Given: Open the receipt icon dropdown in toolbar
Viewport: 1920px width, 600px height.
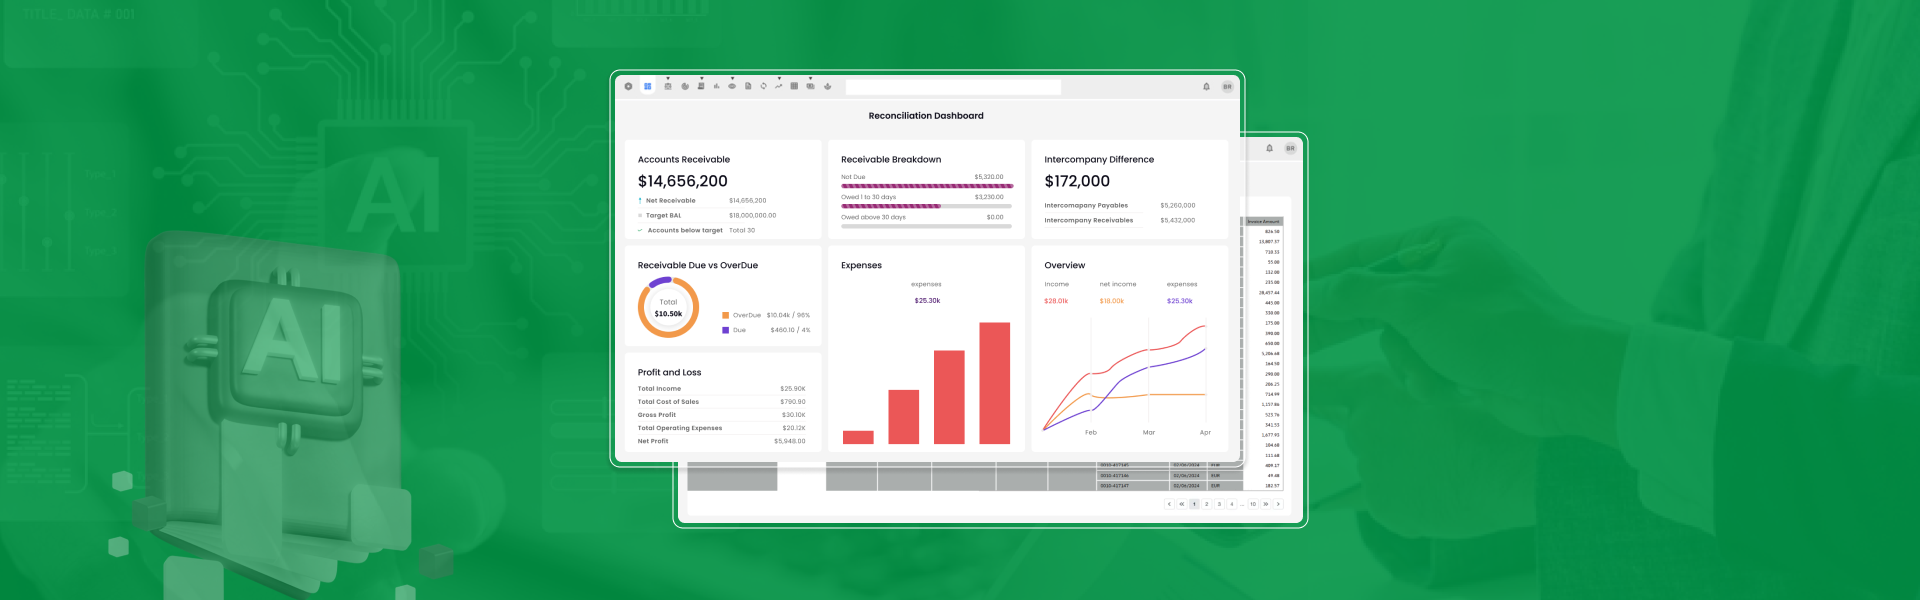Looking at the screenshot, I should coord(701,86).
